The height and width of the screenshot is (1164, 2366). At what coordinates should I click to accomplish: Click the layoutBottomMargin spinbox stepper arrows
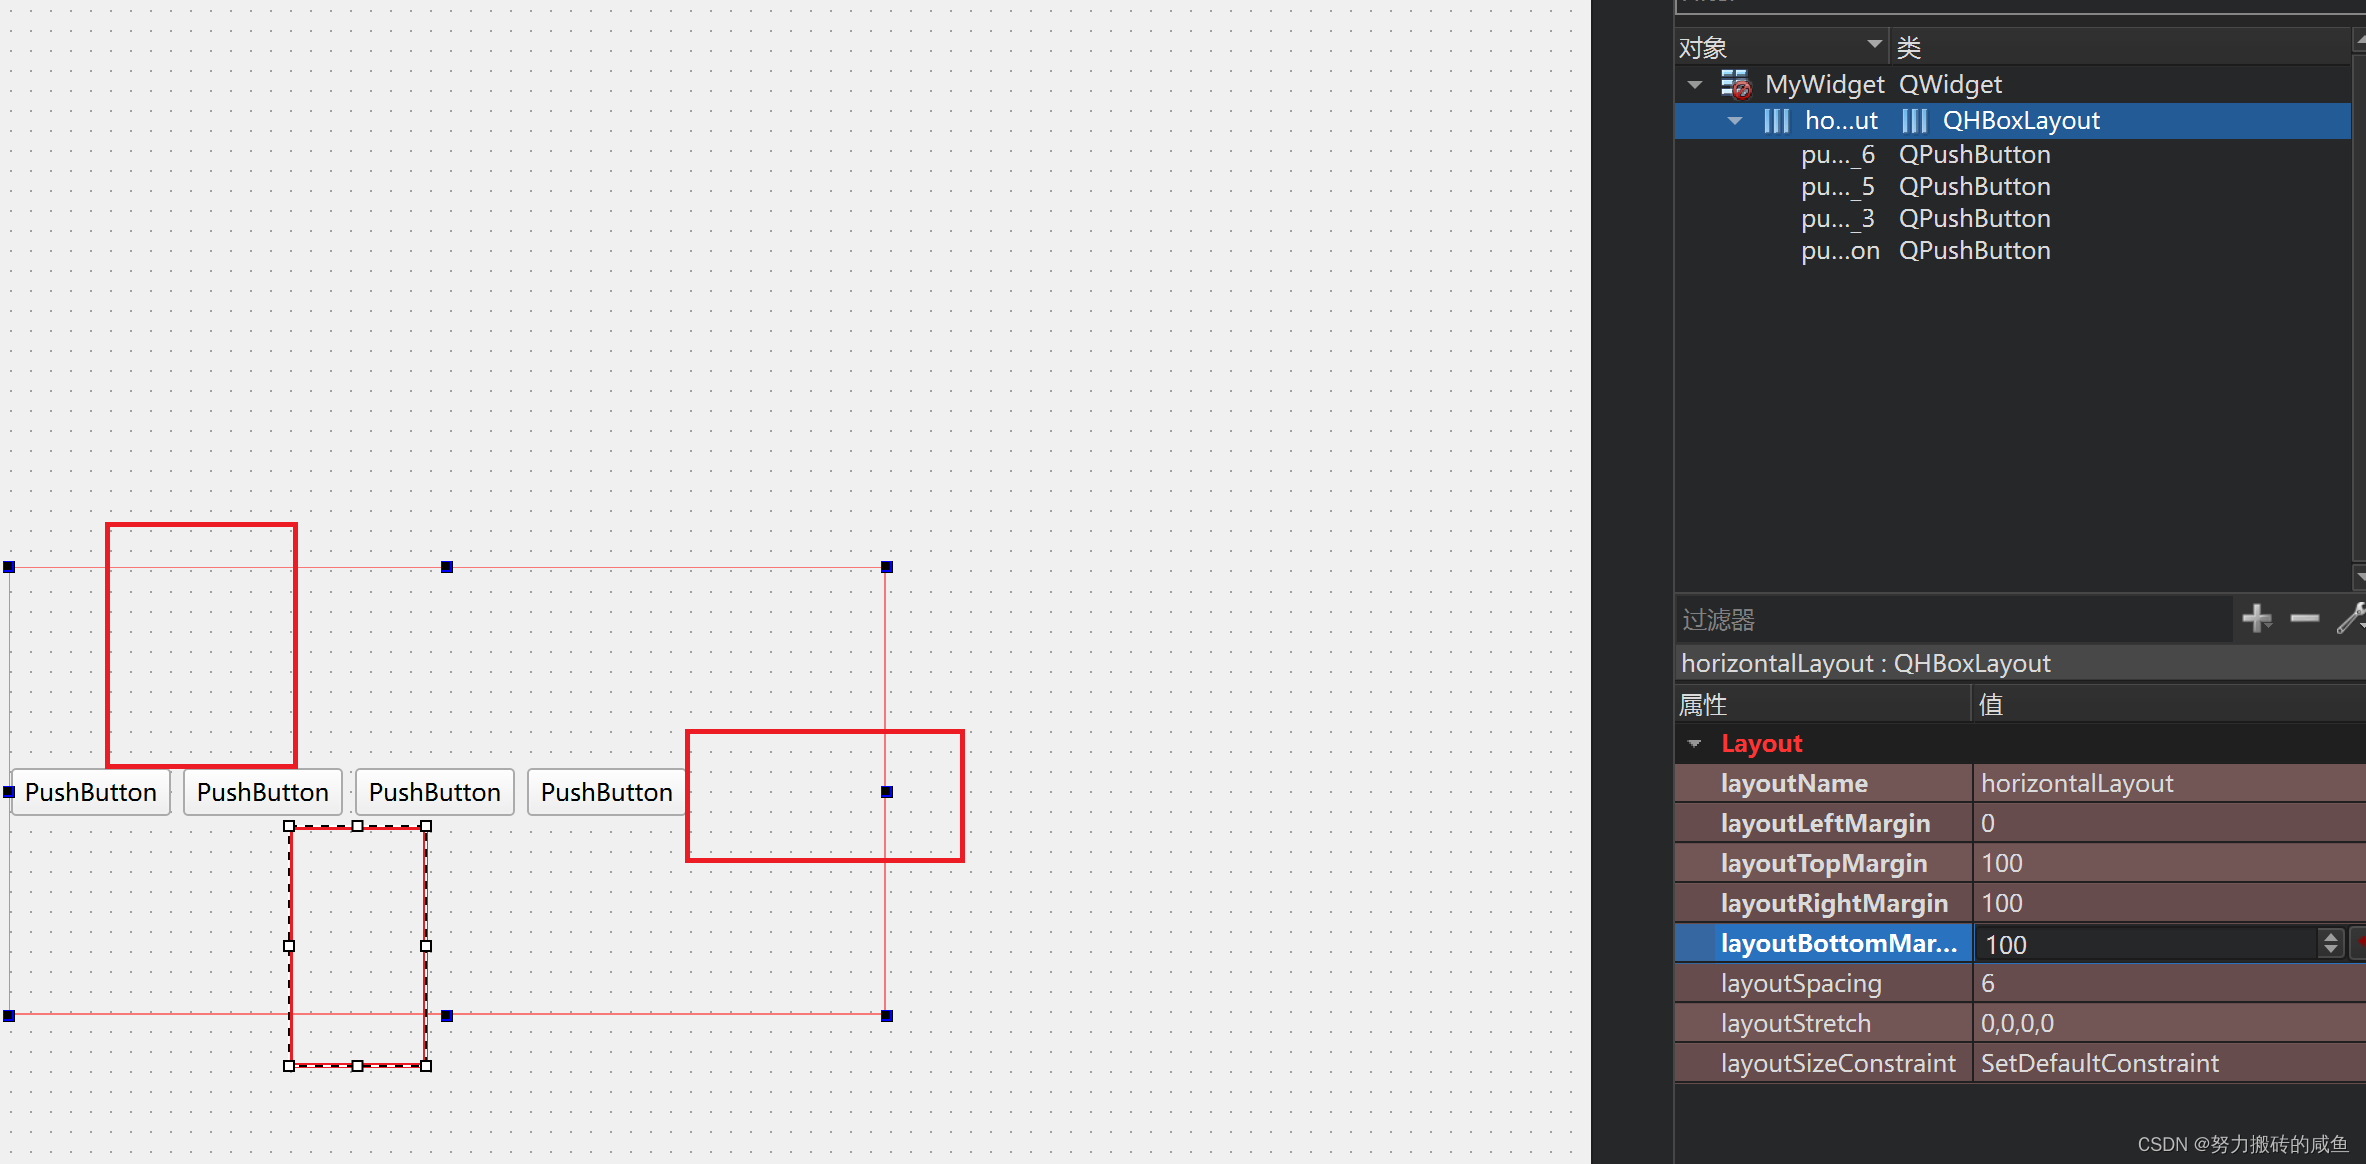(2331, 943)
